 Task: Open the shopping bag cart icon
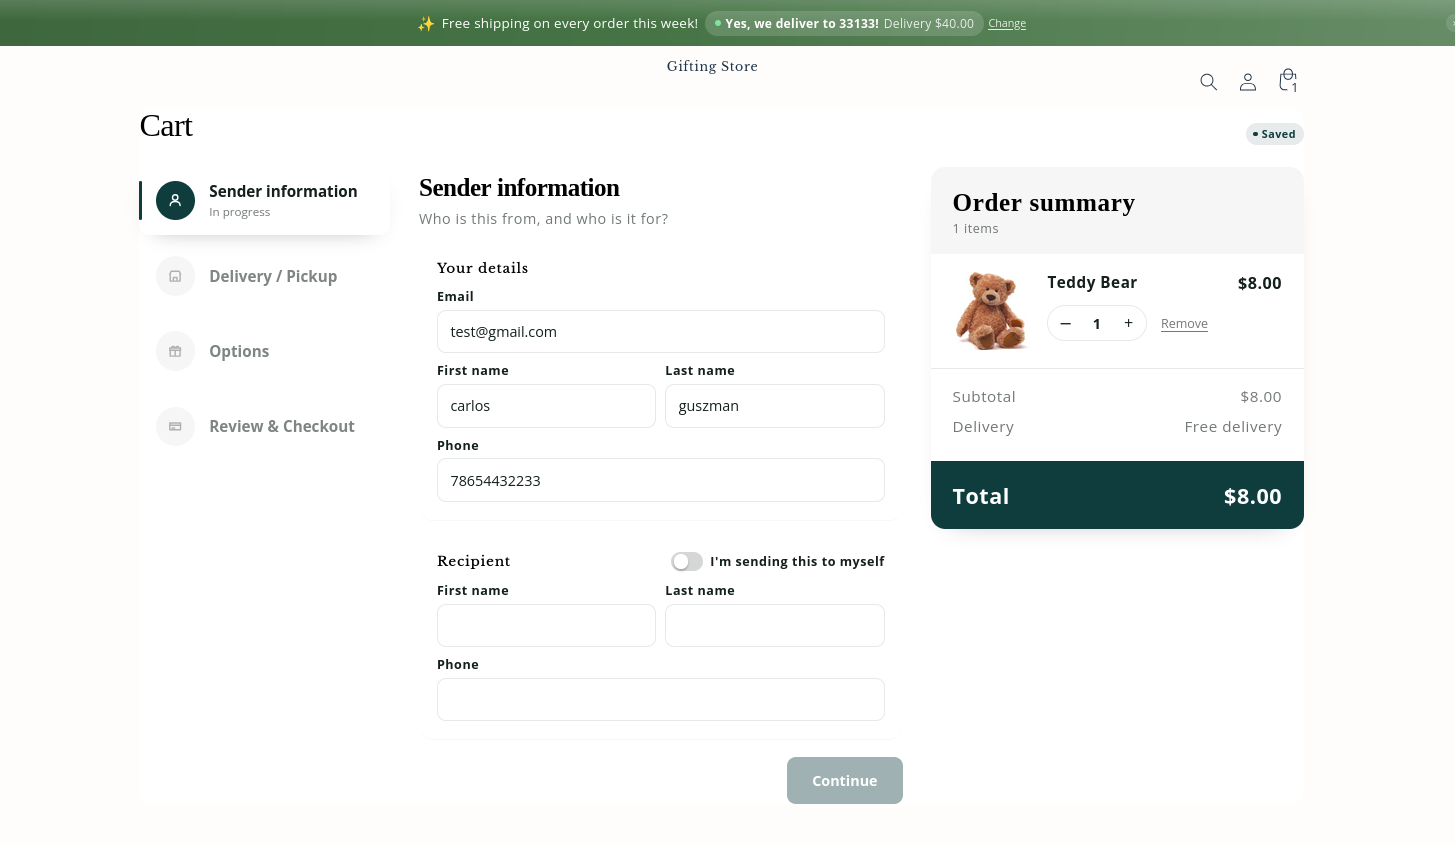point(1288,80)
